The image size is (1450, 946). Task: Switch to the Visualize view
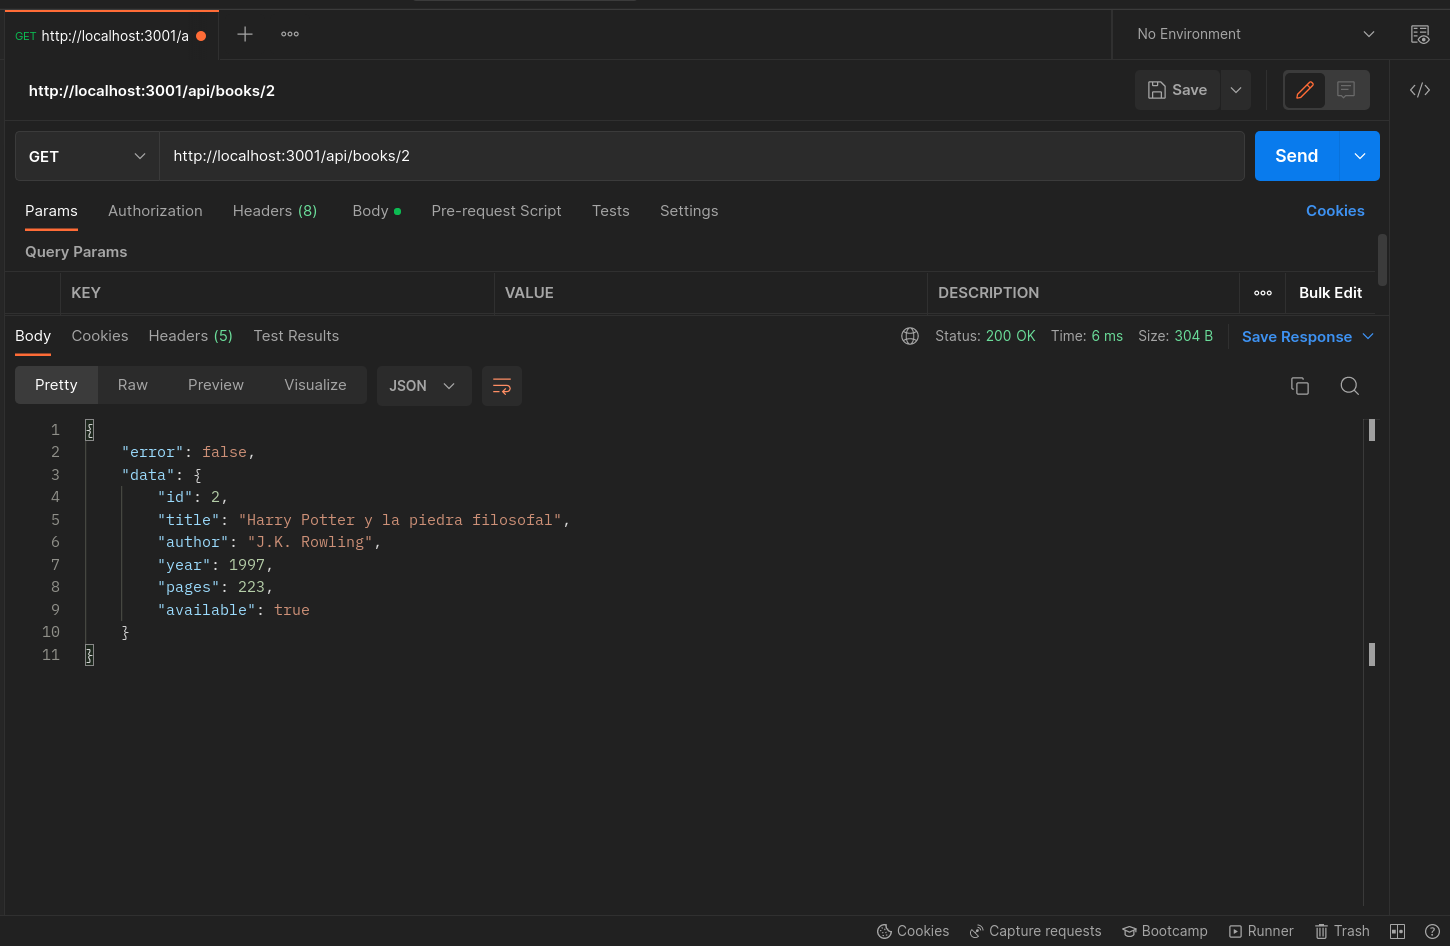(315, 385)
